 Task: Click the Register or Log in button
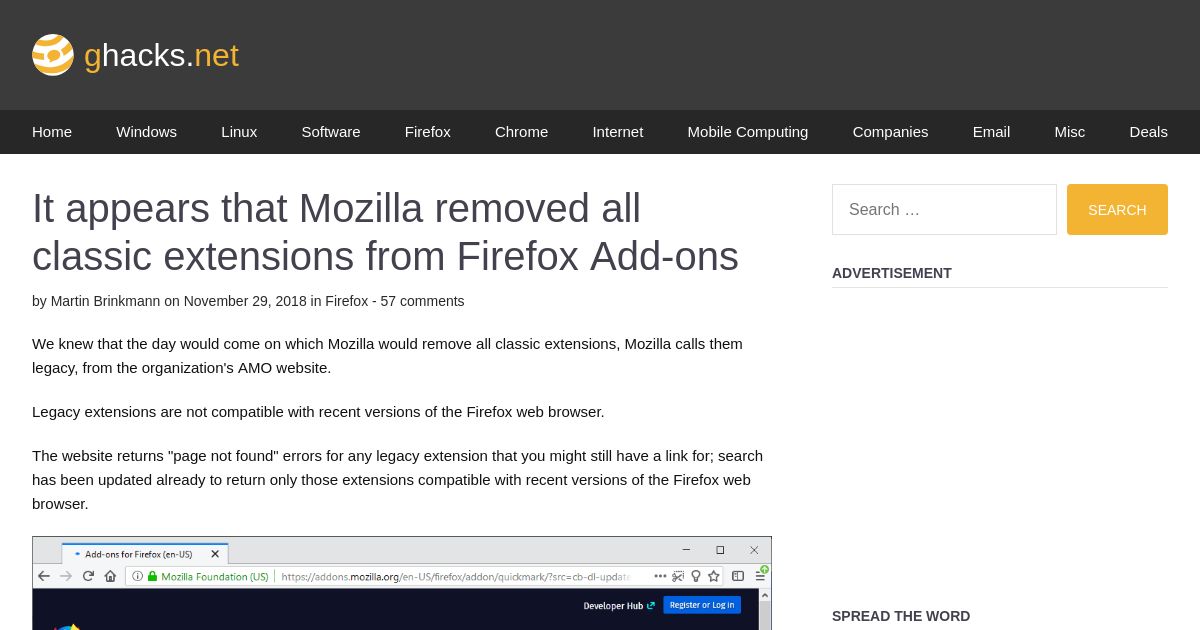point(702,605)
